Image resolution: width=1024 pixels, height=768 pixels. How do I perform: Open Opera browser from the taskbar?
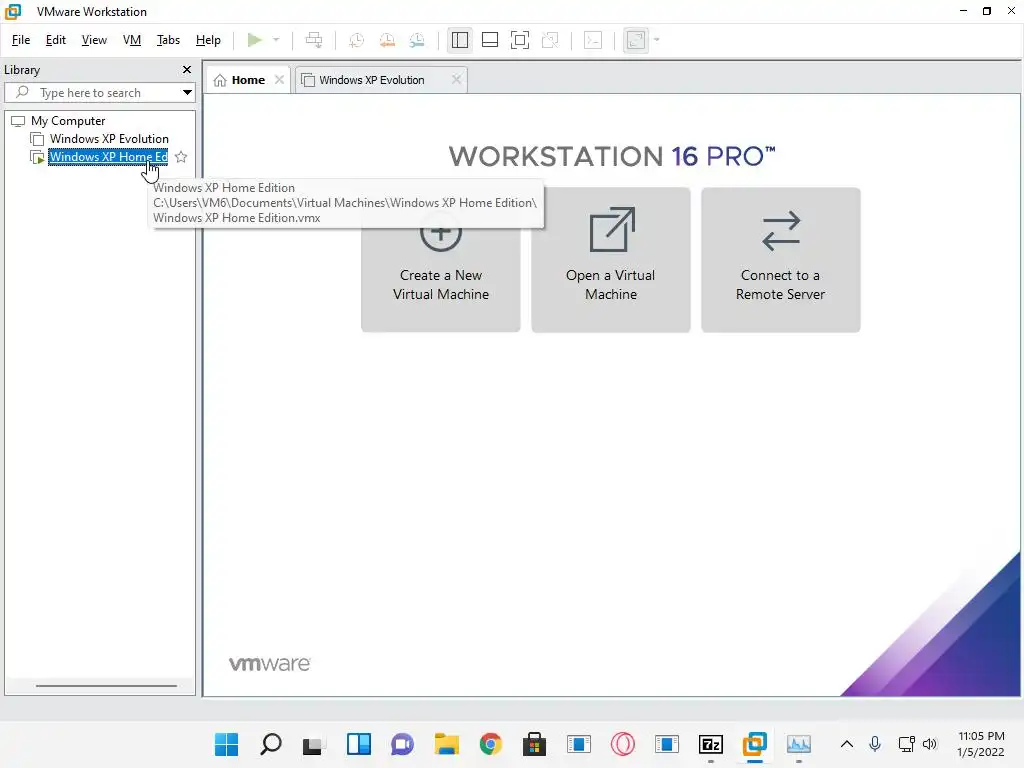[x=622, y=744]
